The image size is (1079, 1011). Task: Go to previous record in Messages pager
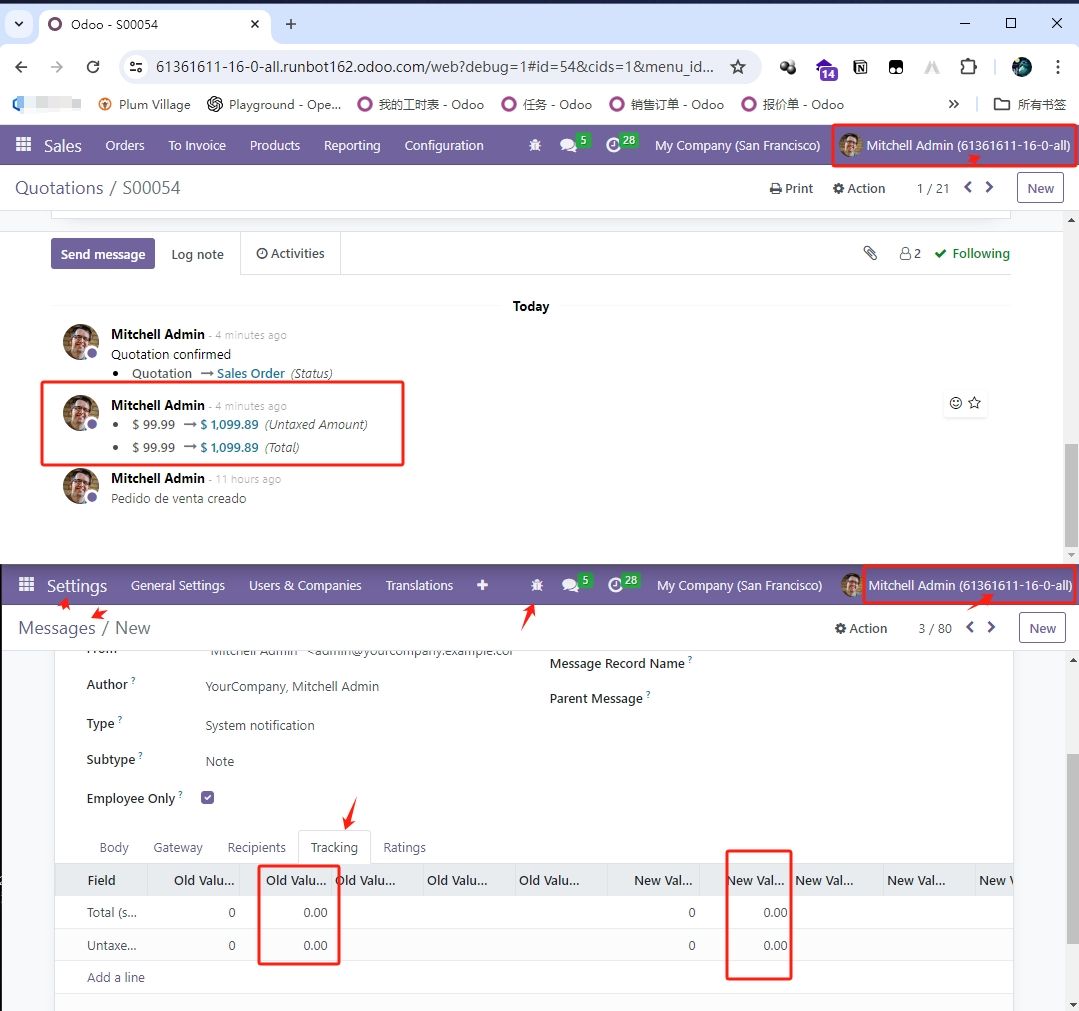970,627
